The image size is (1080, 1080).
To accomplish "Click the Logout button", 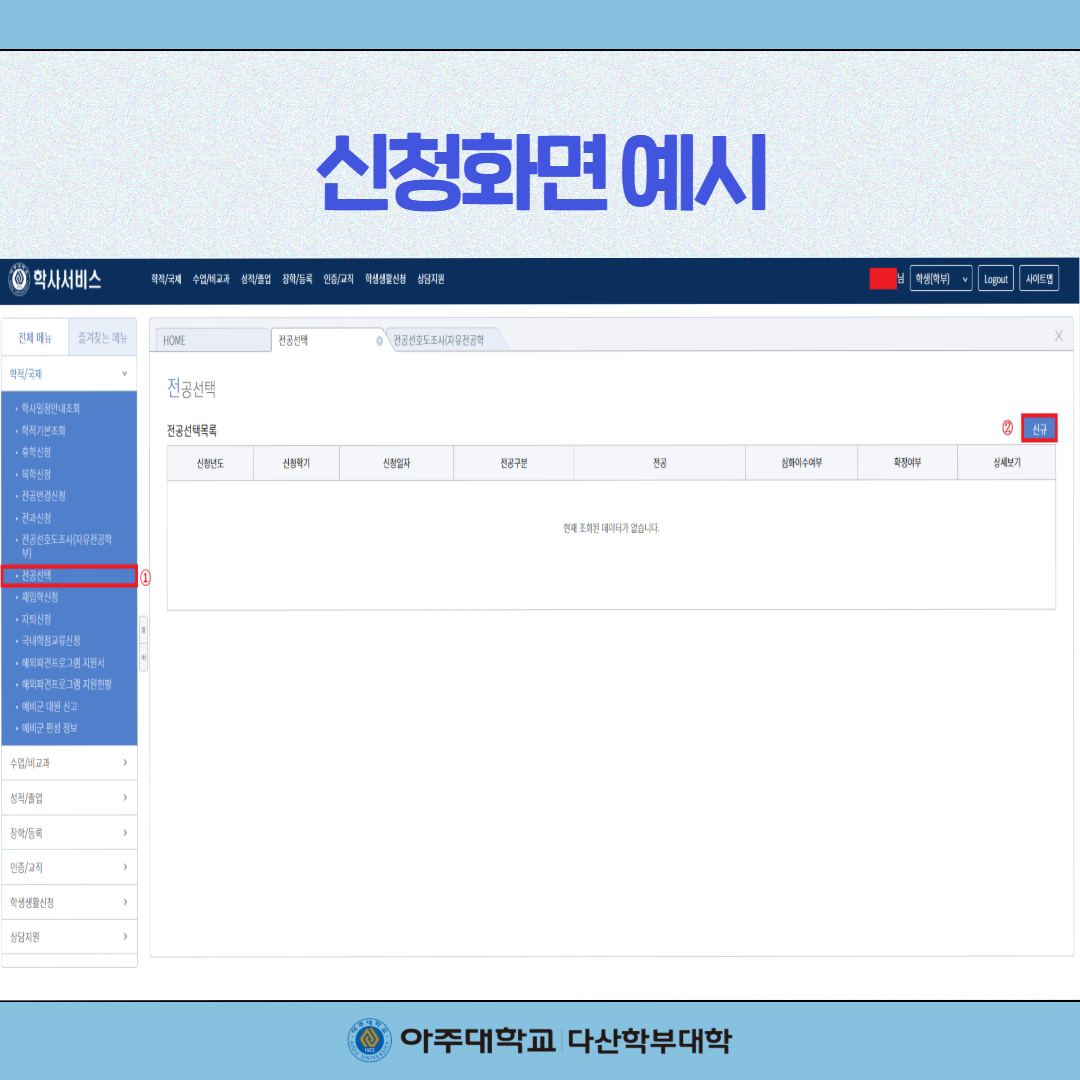I will click(995, 279).
